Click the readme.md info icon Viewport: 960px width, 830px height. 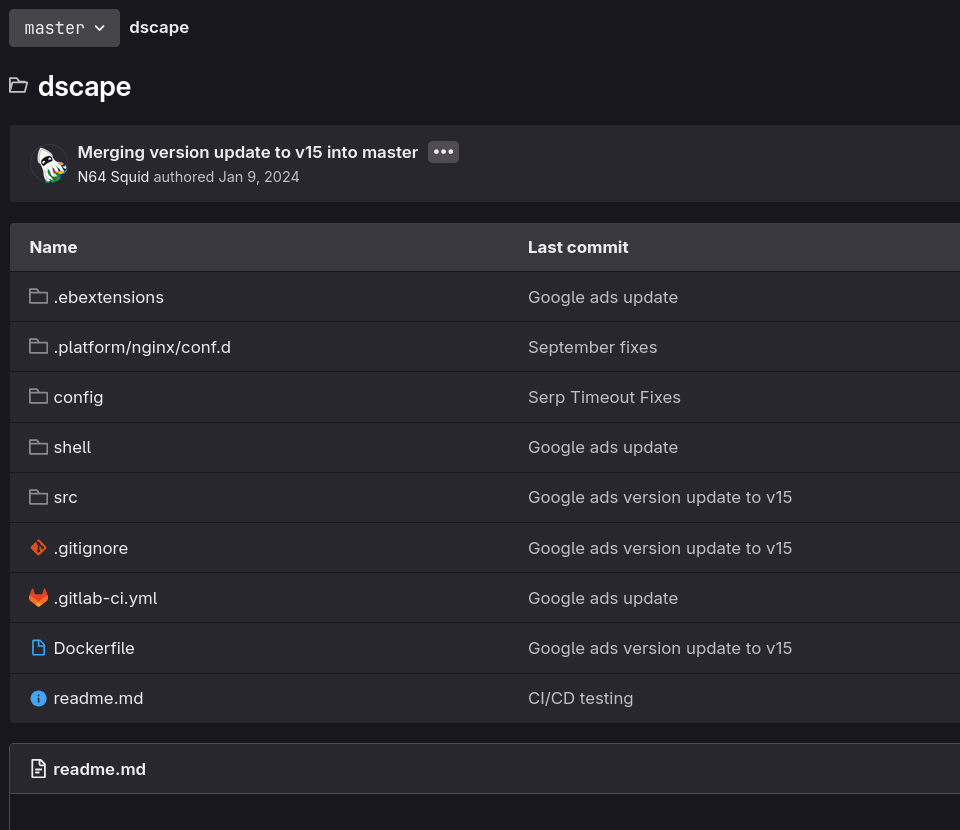click(x=38, y=698)
